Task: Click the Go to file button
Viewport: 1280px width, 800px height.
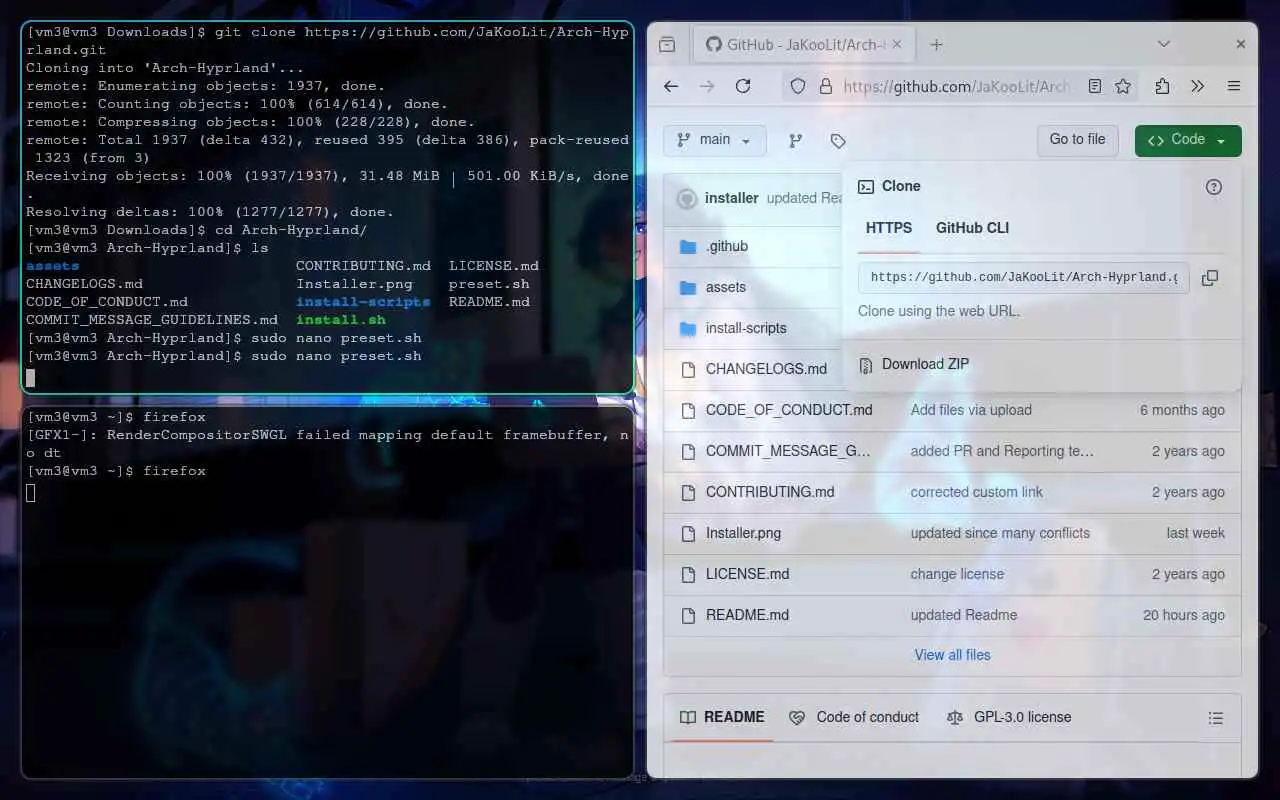Action: pos(1077,140)
